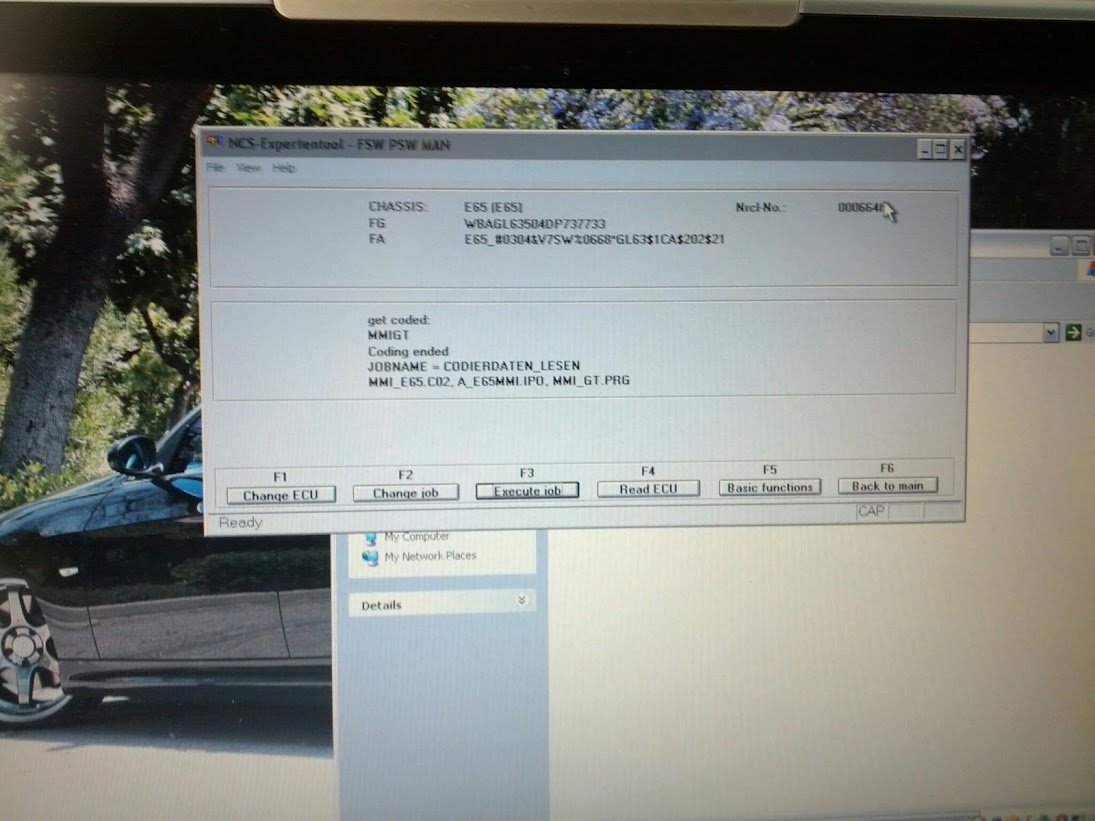1095x821 pixels.
Task: Click the F4 Read ECU button
Action: pyautogui.click(x=648, y=489)
